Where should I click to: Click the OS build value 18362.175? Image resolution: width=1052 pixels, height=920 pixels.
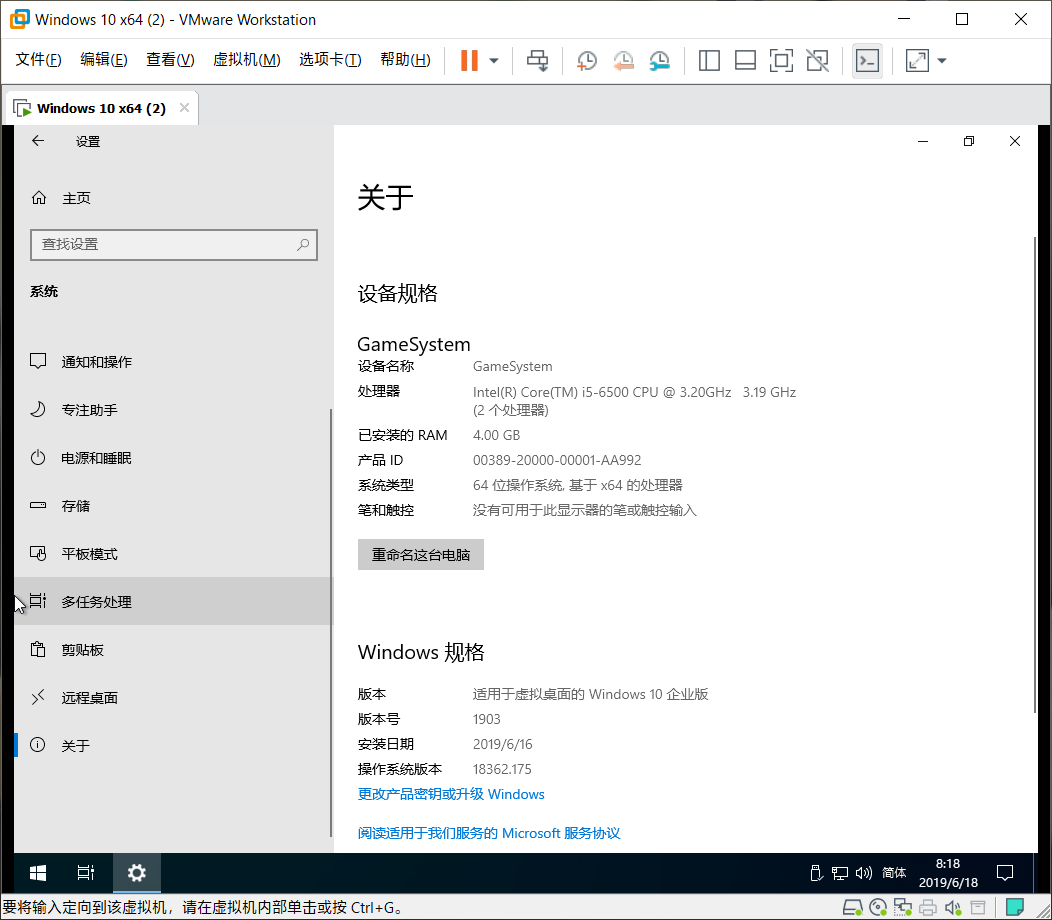point(502,769)
